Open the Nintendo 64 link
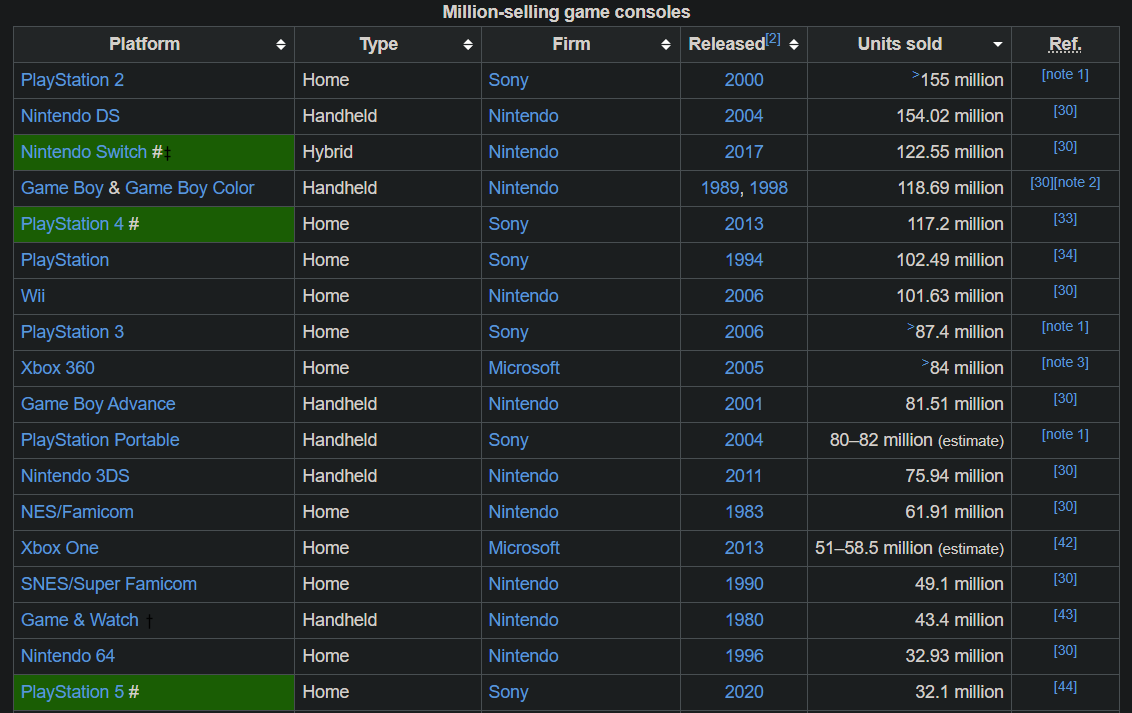Screen dimensions: 1132x713 [x=68, y=657]
